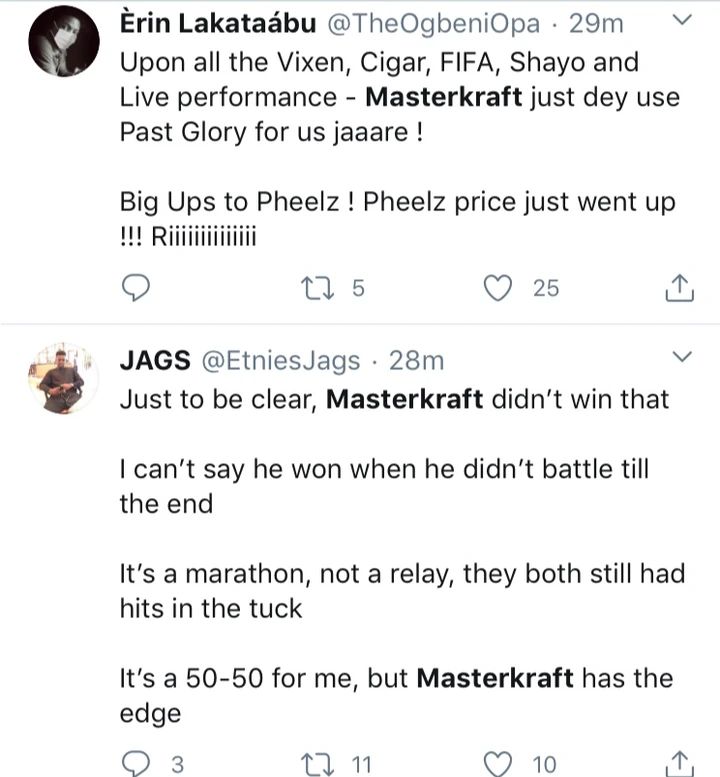Click the JAGS display name
This screenshot has height=777, width=720.
coord(154,360)
